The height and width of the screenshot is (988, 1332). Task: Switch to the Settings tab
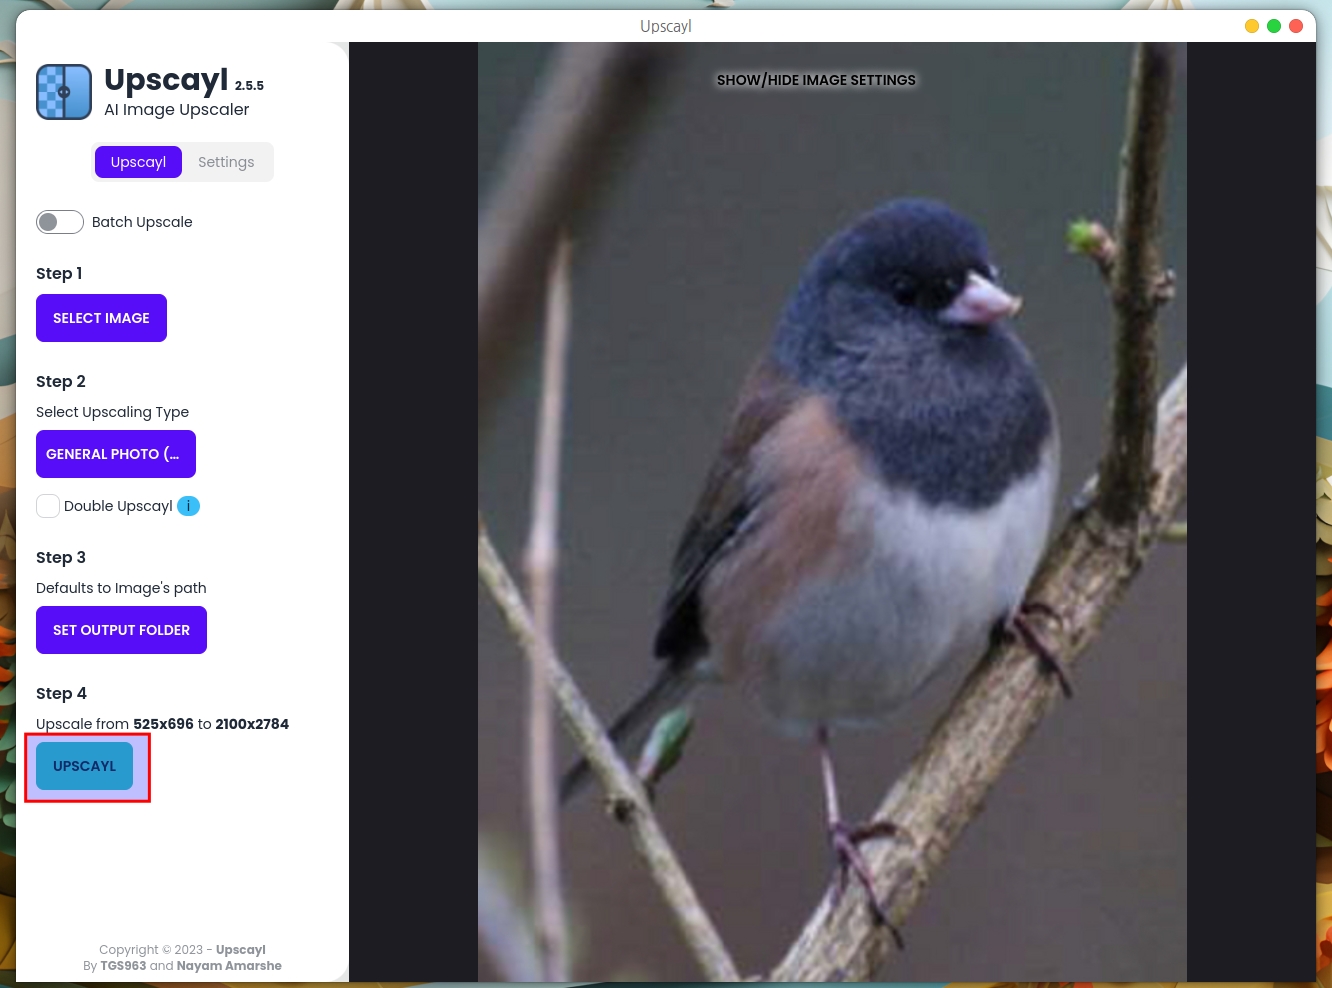point(226,162)
